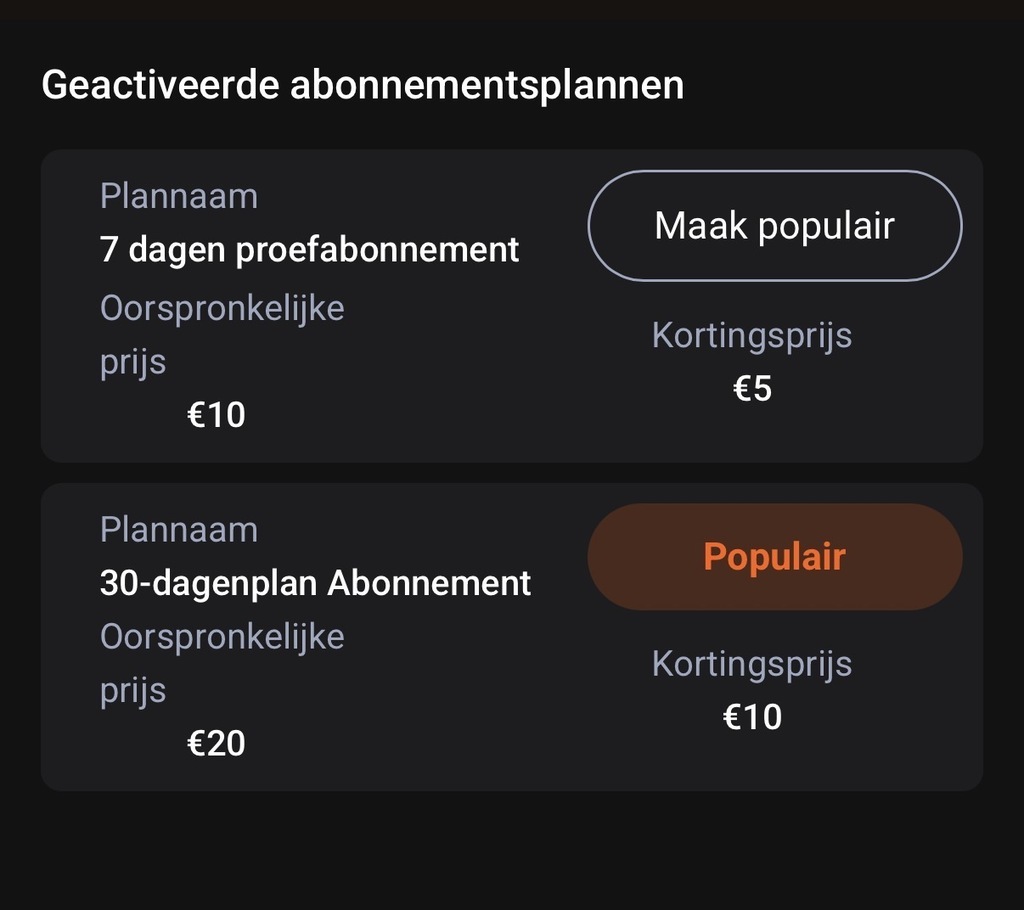Click the €20 original price value
The width and height of the screenshot is (1024, 910).
pyautogui.click(x=216, y=743)
